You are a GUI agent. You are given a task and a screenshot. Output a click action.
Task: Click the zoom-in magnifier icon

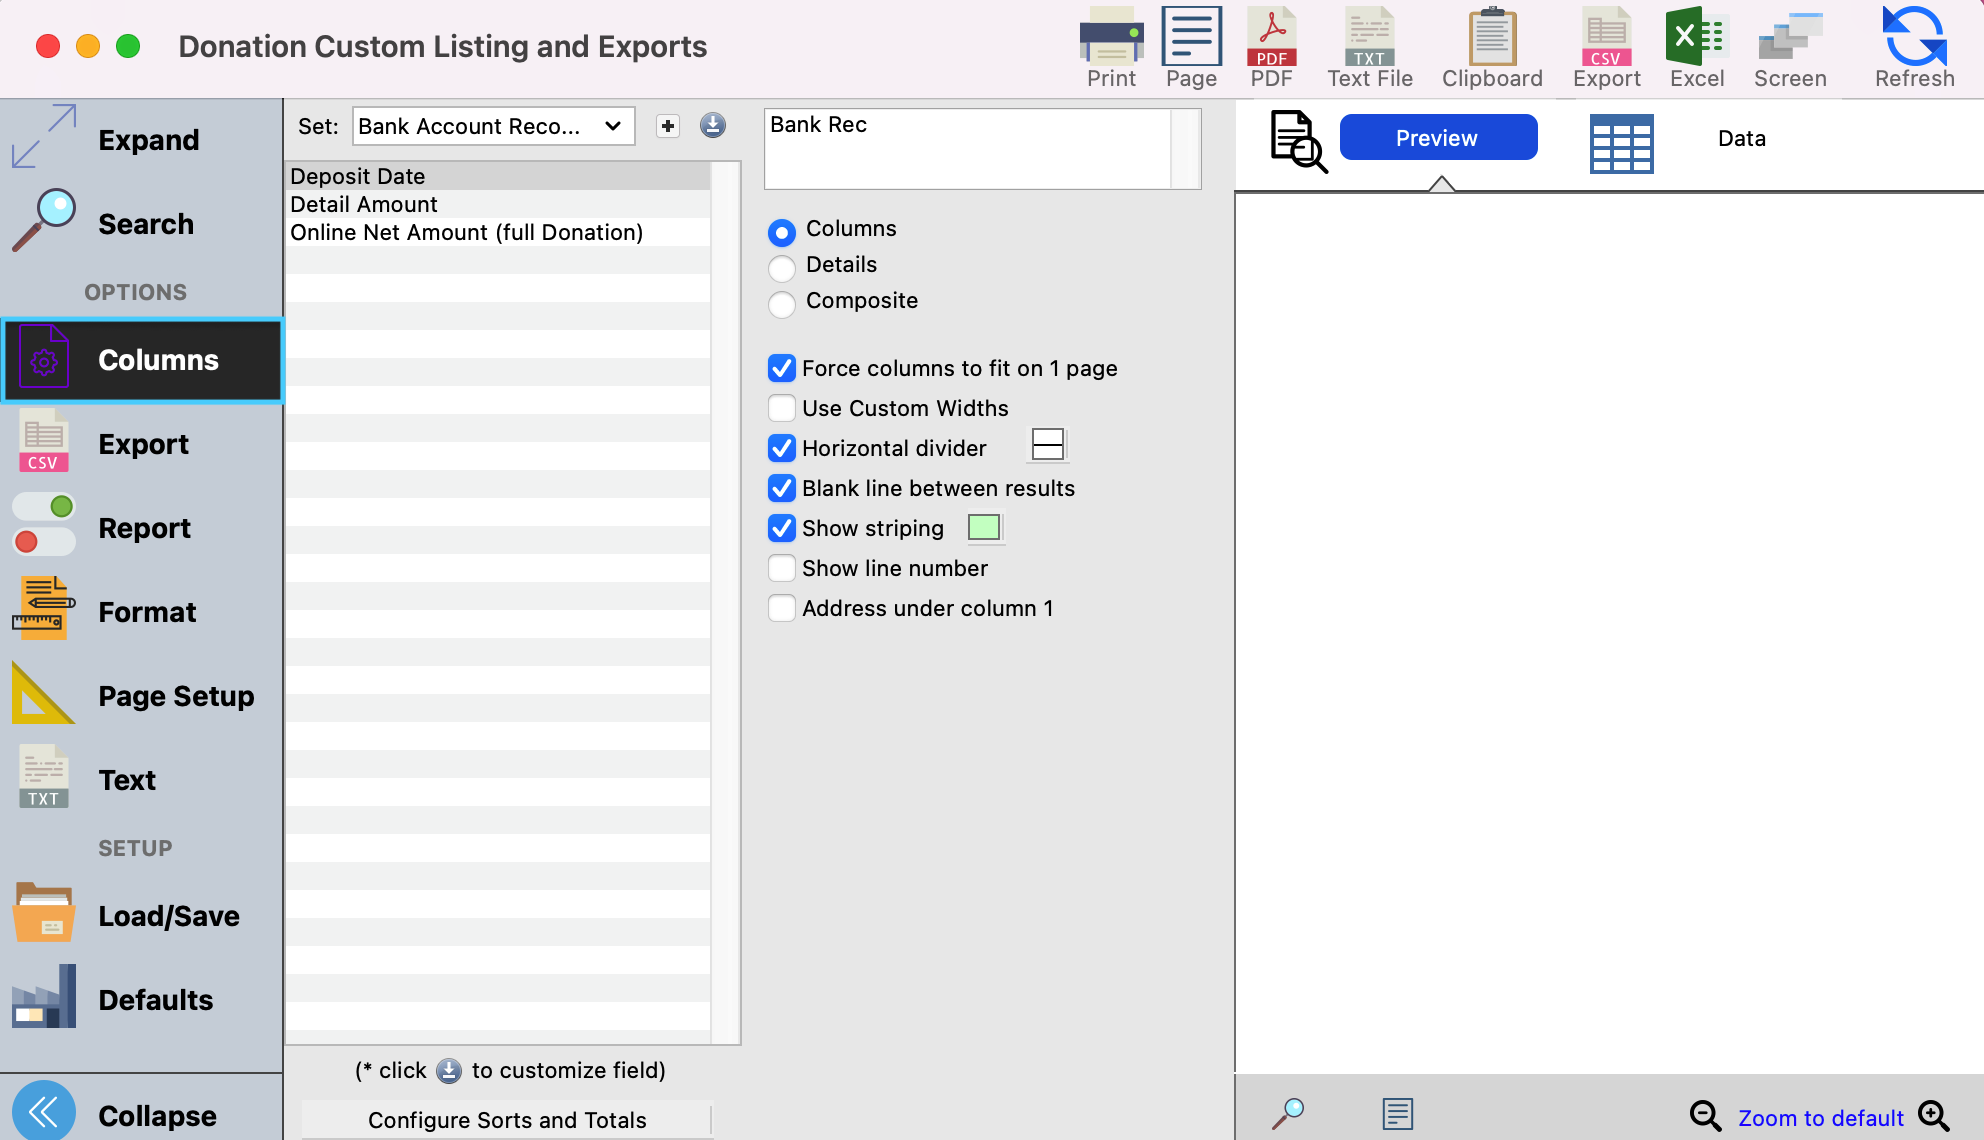coord(1934,1116)
